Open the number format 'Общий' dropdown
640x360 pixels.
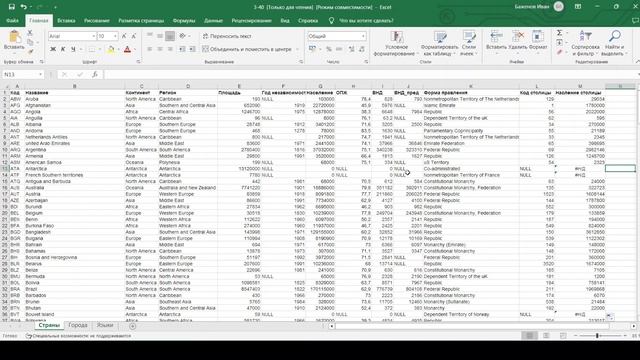[x=363, y=36]
